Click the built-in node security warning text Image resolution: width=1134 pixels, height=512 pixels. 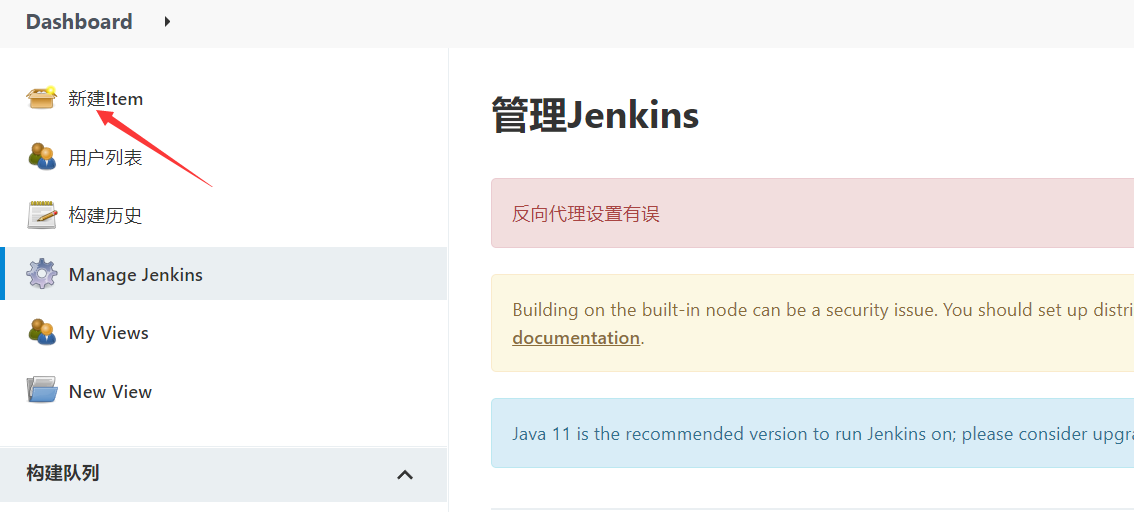(800, 310)
